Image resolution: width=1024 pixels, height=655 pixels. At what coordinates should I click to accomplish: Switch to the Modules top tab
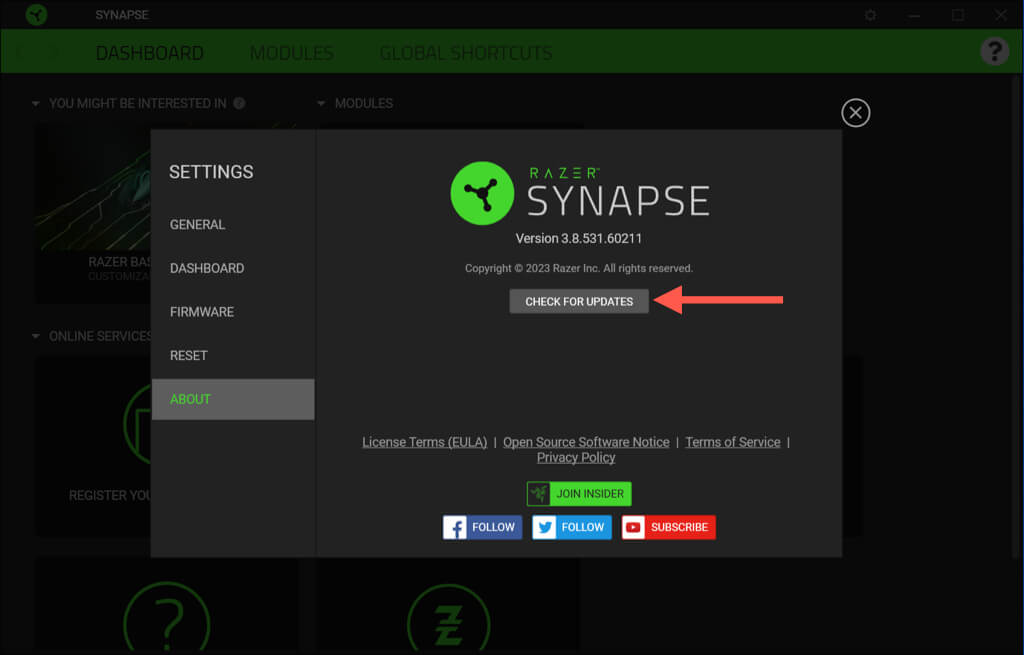tap(291, 53)
